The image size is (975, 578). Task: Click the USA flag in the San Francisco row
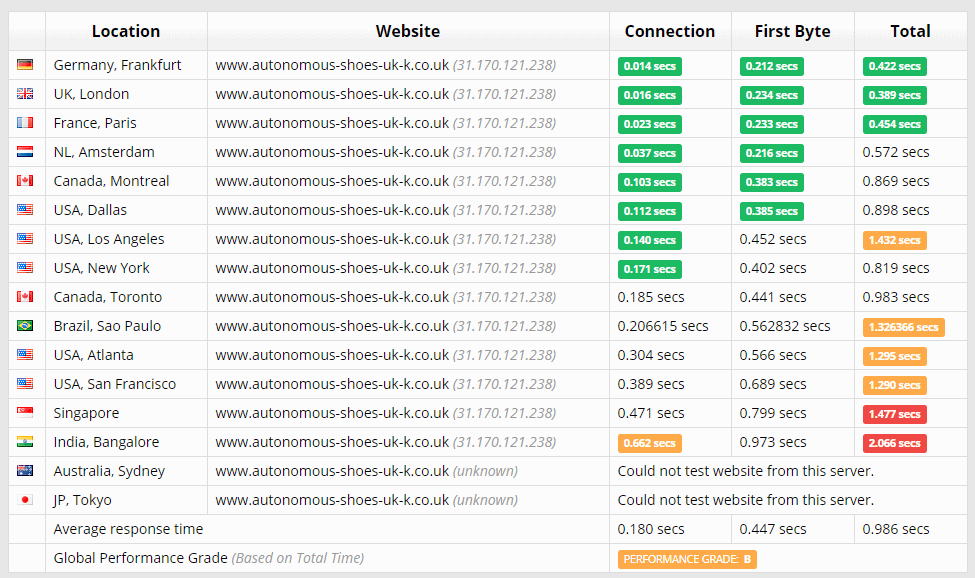25,383
